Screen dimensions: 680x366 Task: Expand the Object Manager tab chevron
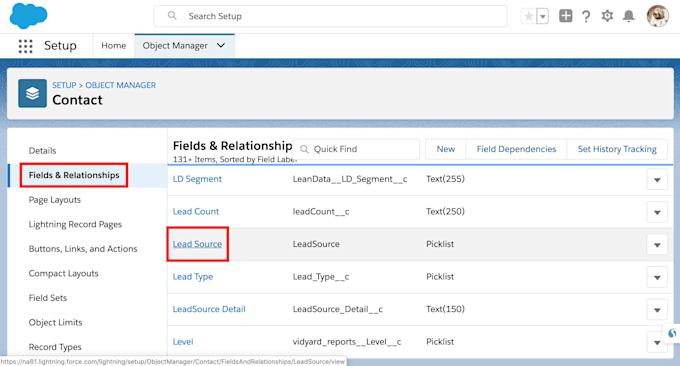coord(221,46)
